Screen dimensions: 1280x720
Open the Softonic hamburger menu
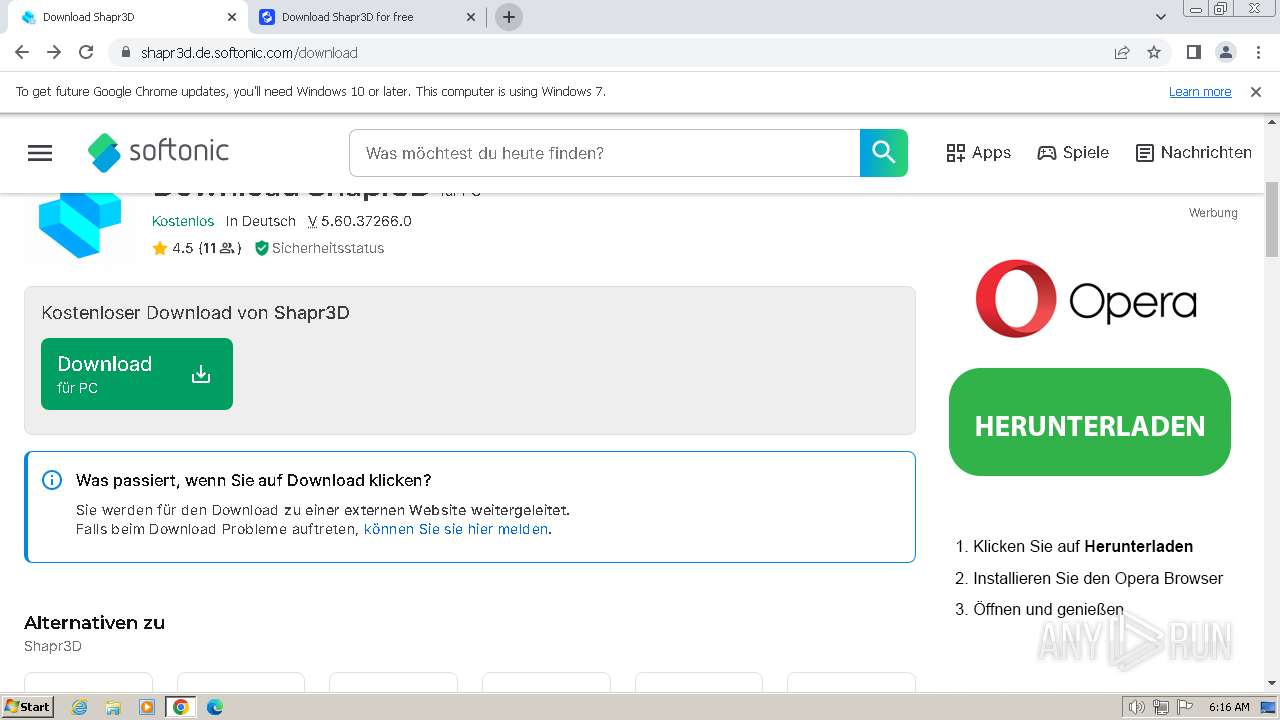click(x=40, y=153)
